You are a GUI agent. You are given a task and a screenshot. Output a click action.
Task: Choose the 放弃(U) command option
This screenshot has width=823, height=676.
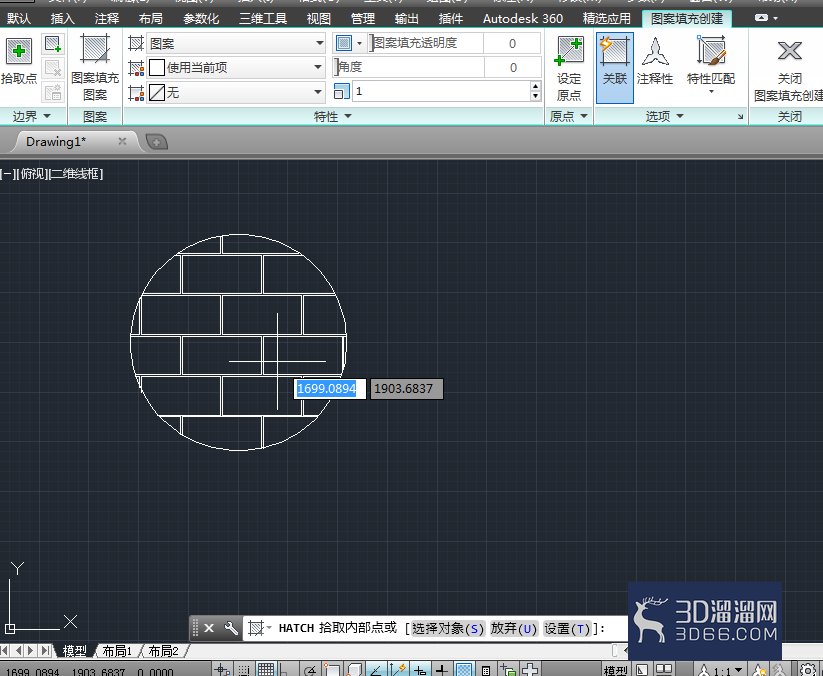tap(513, 628)
